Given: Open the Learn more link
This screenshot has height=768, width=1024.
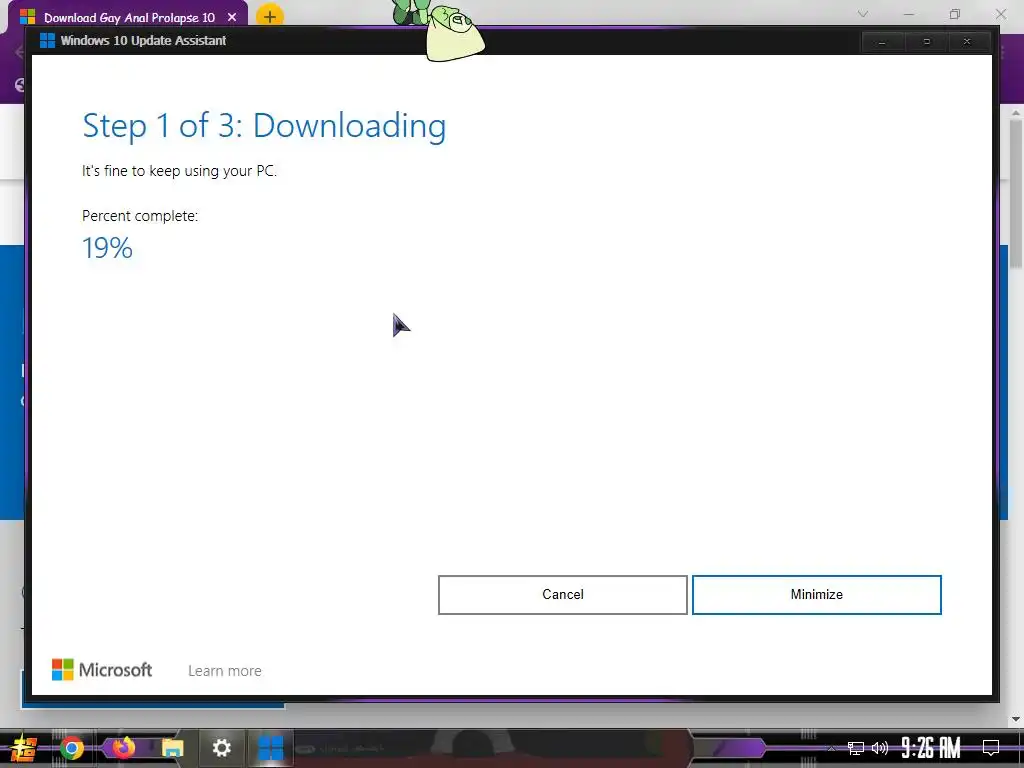Looking at the screenshot, I should pos(225,671).
